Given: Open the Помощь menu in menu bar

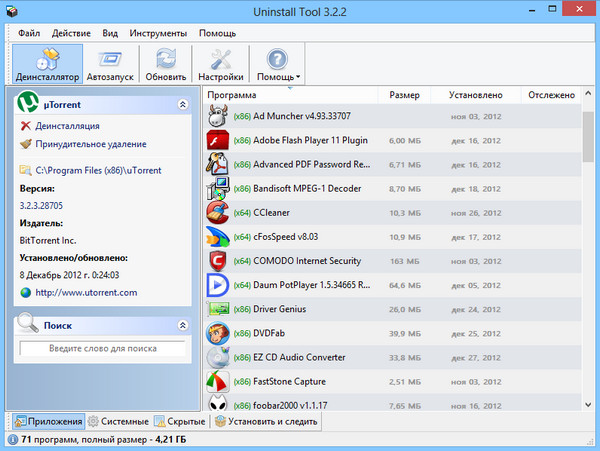Looking at the screenshot, I should pos(217,33).
